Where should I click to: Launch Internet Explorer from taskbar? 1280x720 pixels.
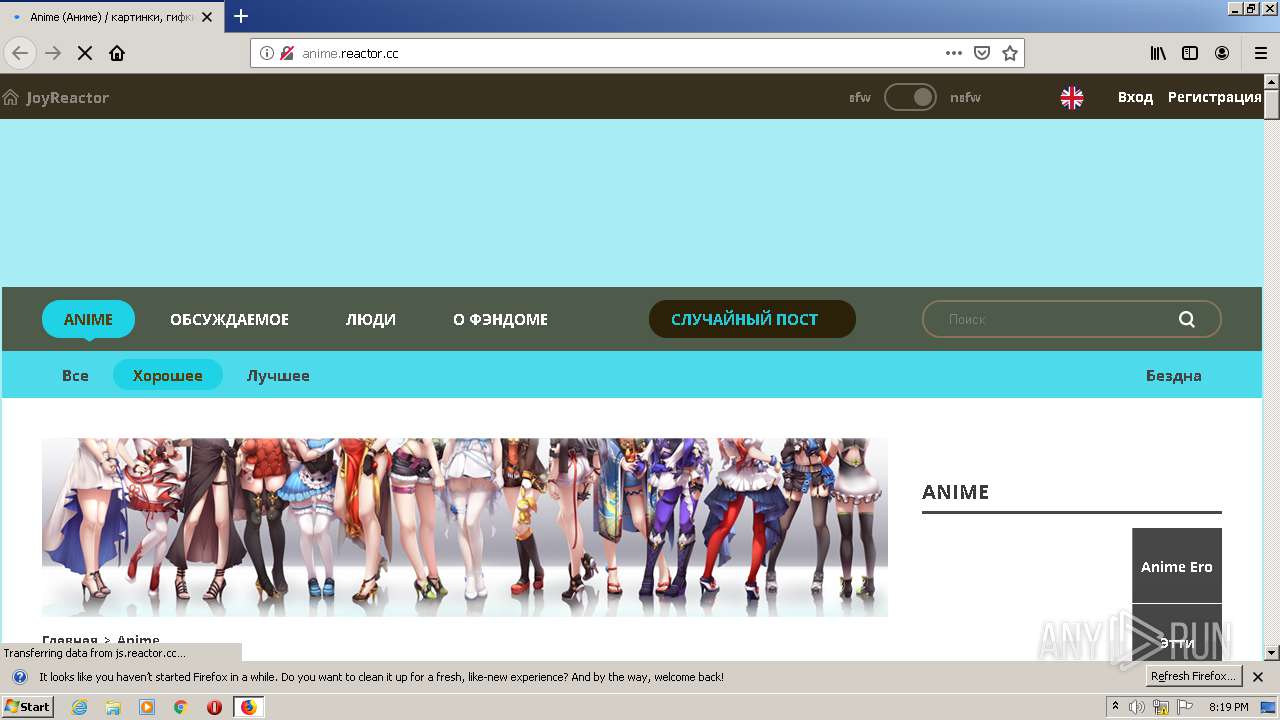[79, 707]
